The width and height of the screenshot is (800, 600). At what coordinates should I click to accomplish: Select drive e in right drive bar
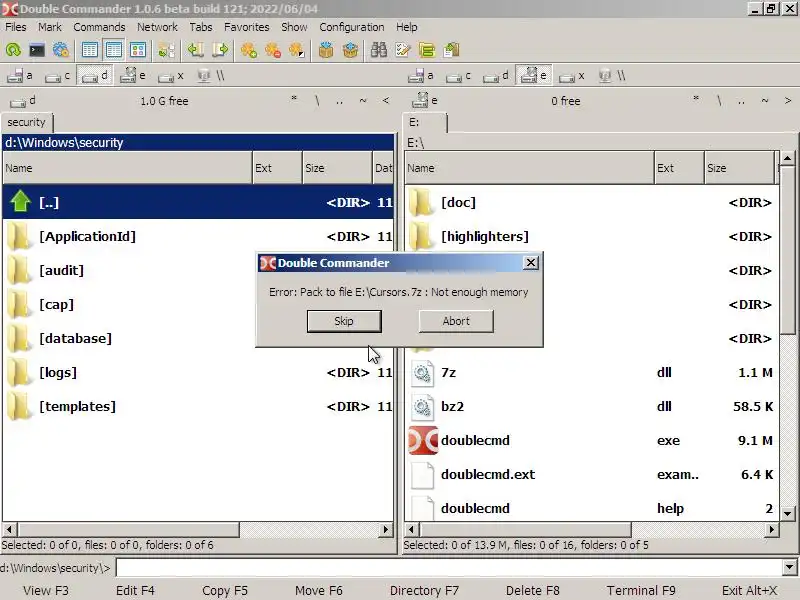click(534, 76)
